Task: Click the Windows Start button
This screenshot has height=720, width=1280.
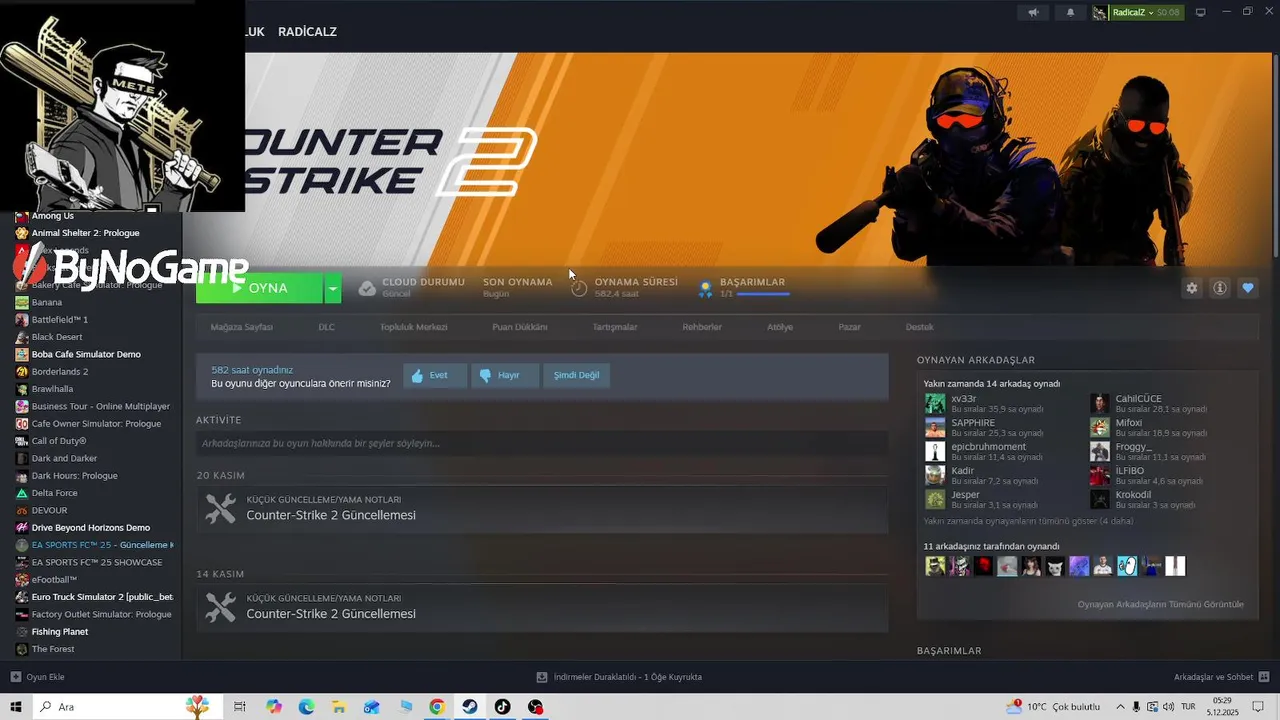Action: [x=15, y=707]
